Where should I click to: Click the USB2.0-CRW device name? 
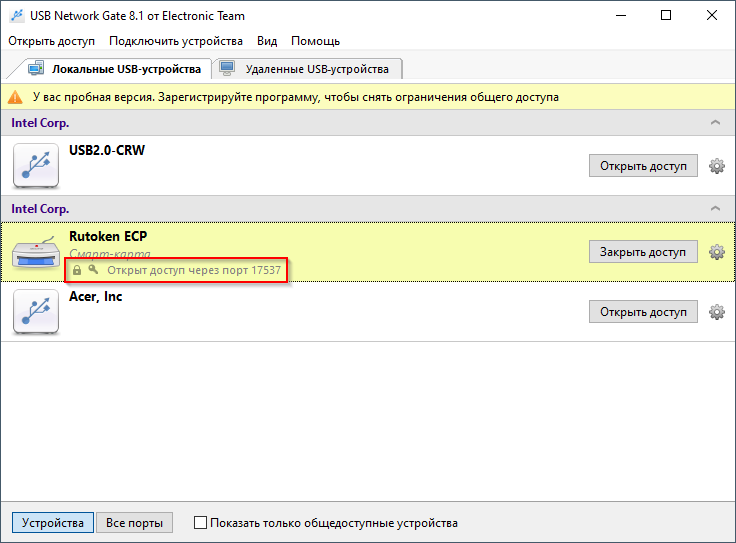point(107,150)
